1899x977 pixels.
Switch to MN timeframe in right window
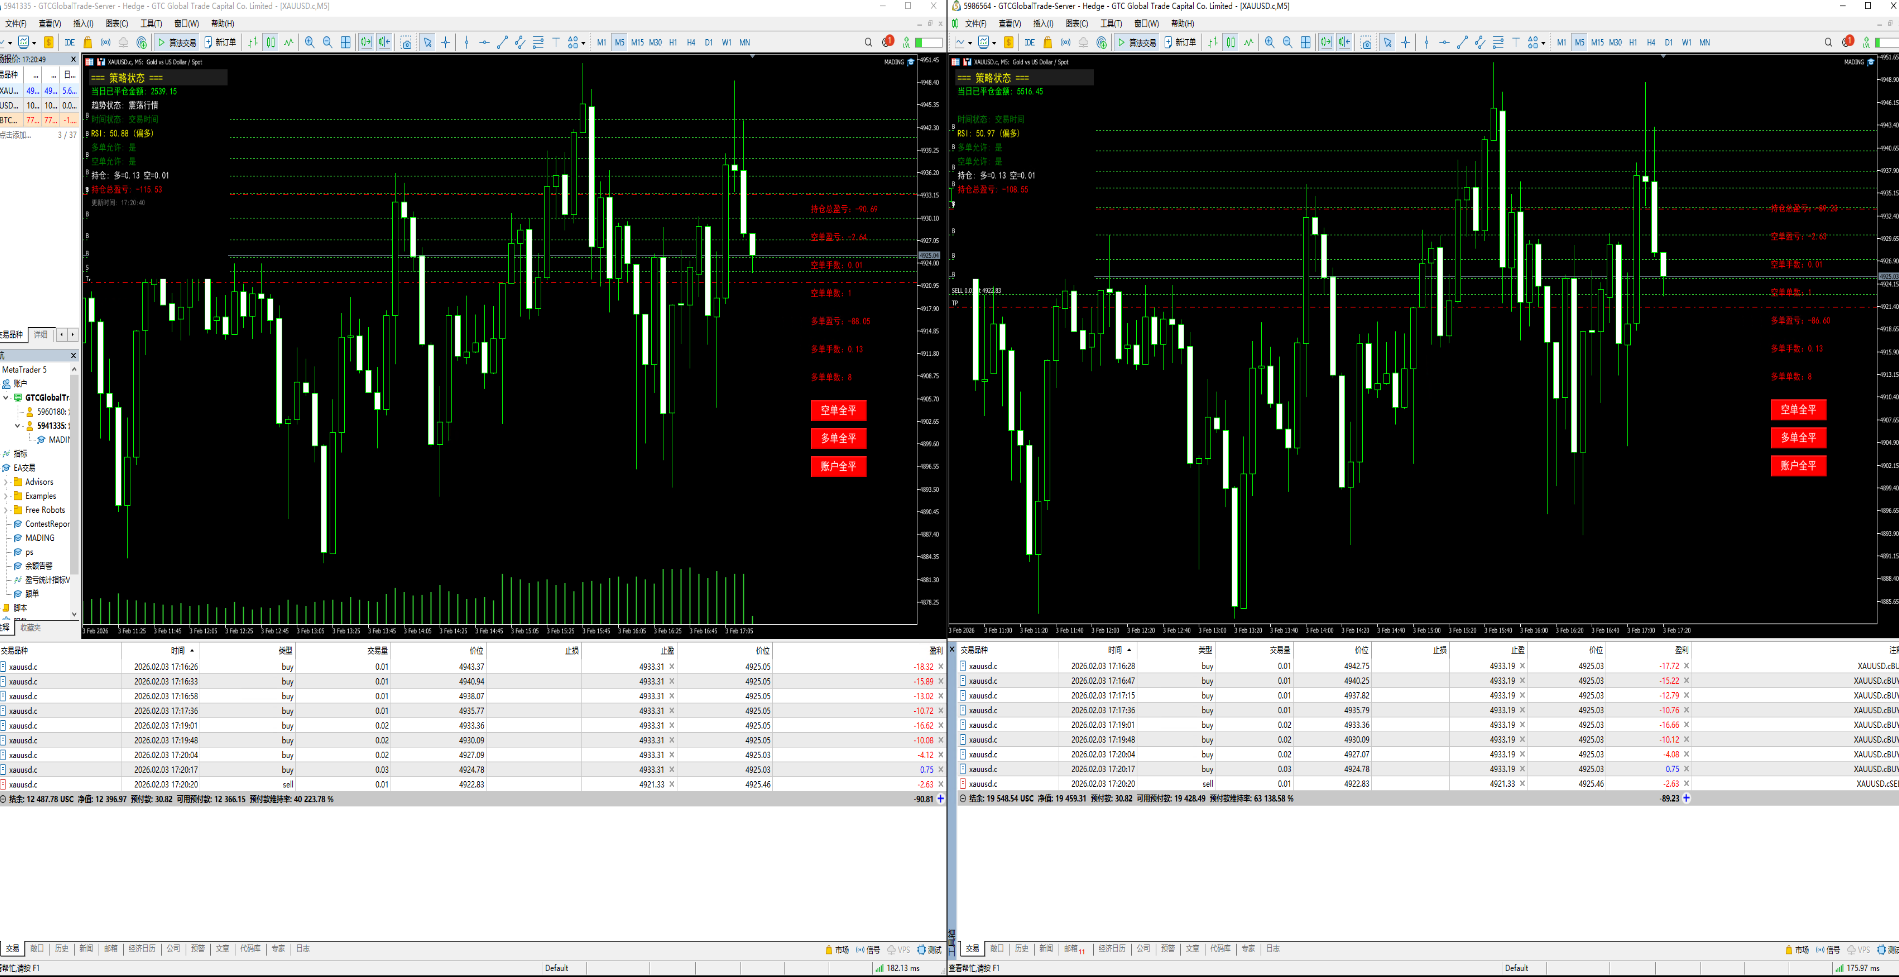1705,42
